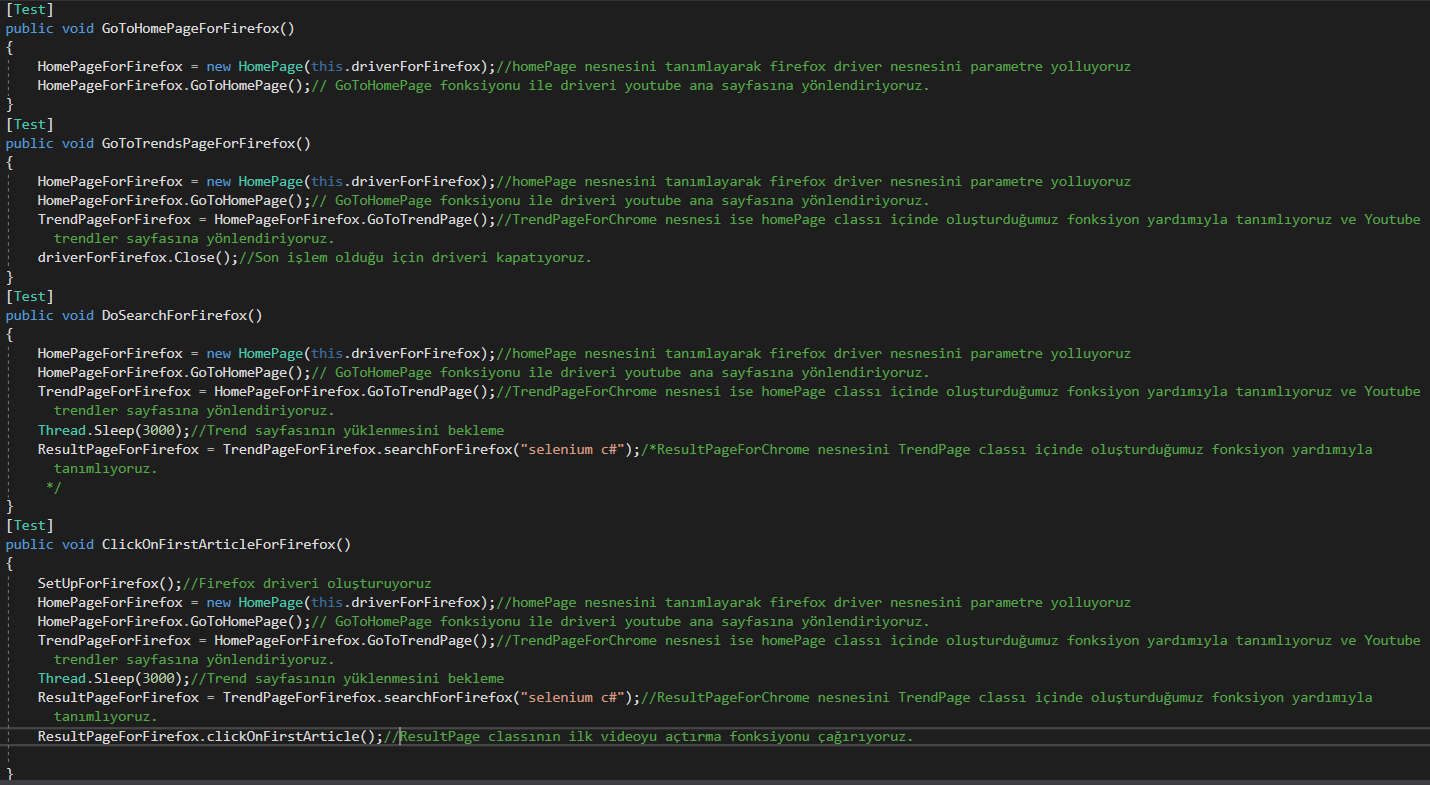Screen dimensions: 1430x785
Task: Click the GoToTrendsPageForFirefox method name
Action: tap(201, 142)
